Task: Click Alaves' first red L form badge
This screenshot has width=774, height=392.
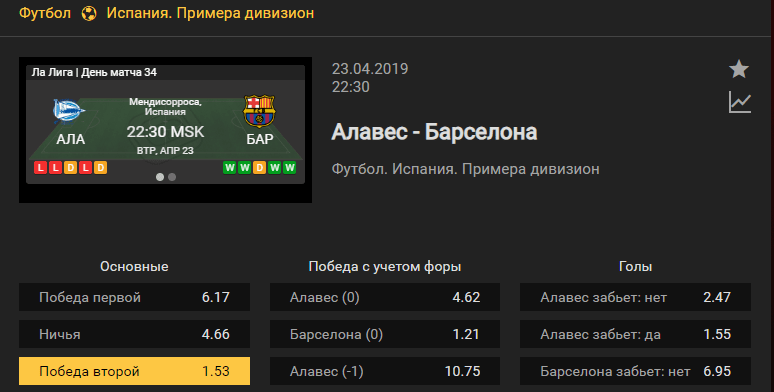Action: pos(40,167)
